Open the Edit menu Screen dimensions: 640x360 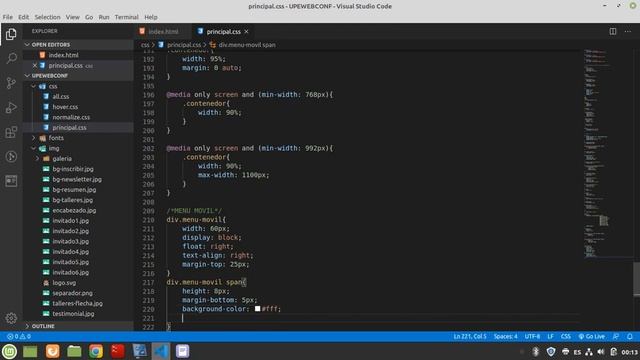pos(24,17)
